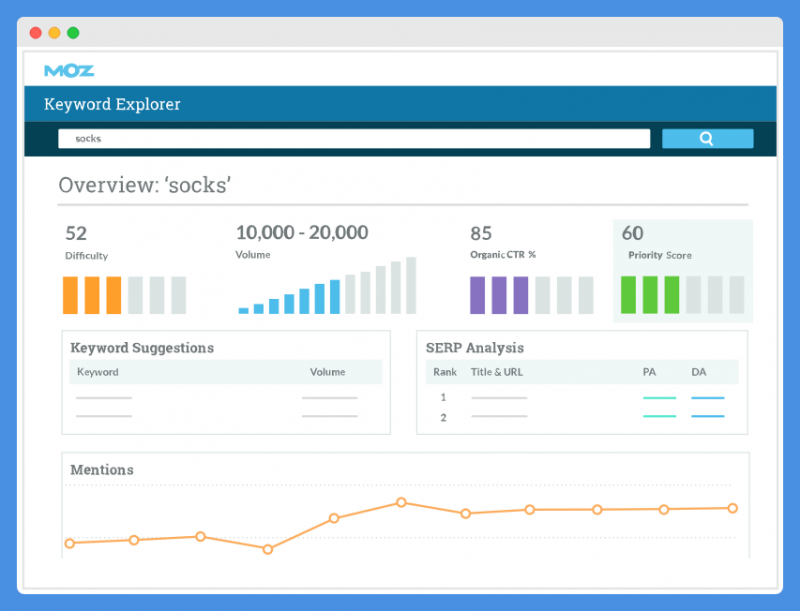This screenshot has height=611, width=800.
Task: Click the 'PA' column header
Action: click(x=649, y=372)
